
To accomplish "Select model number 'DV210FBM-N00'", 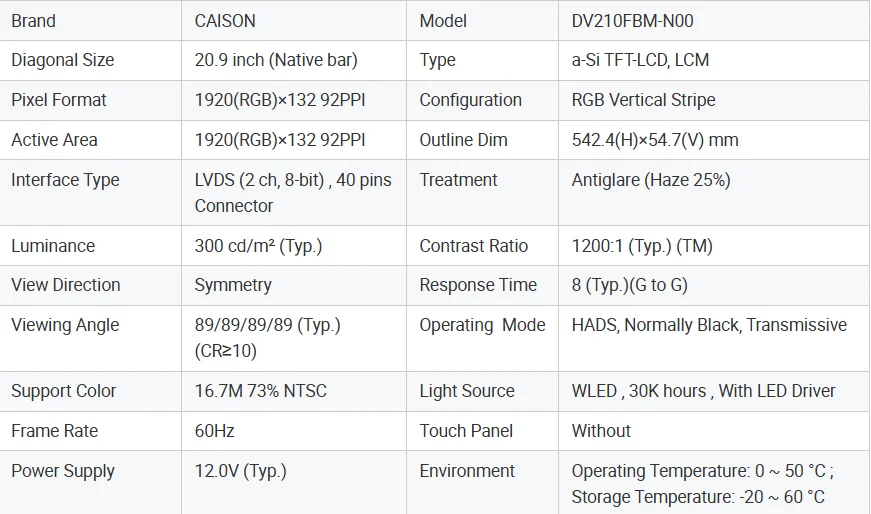I will coord(632,21).
